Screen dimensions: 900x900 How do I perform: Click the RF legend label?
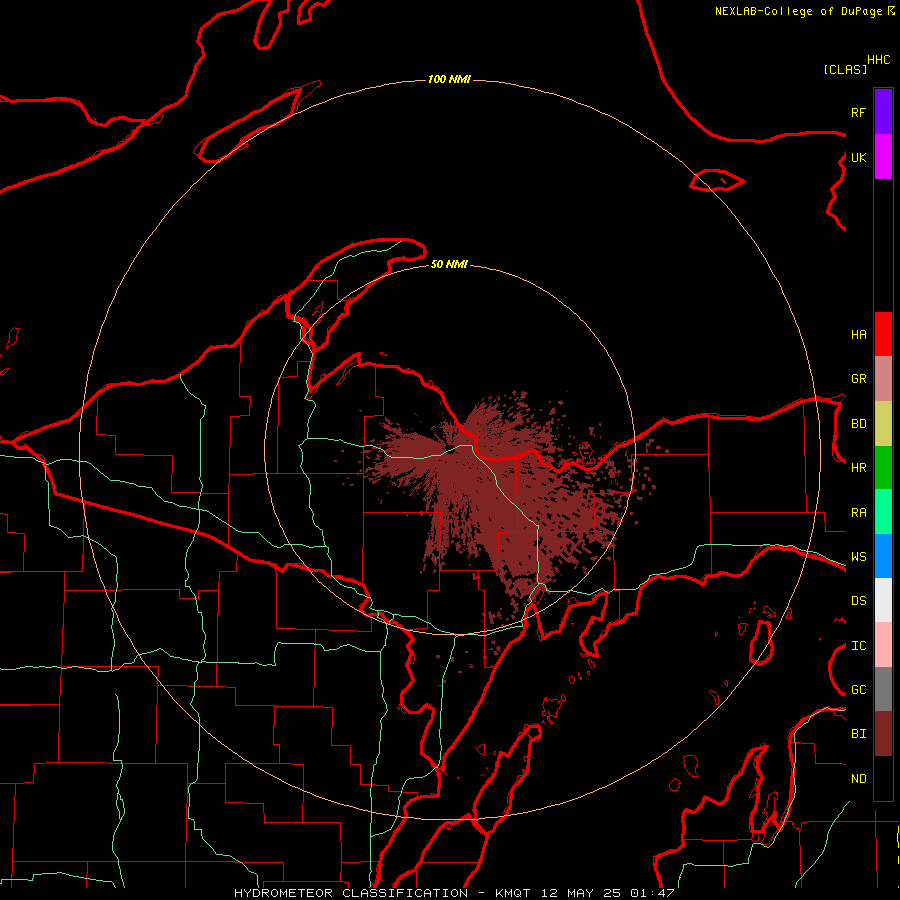pyautogui.click(x=858, y=112)
